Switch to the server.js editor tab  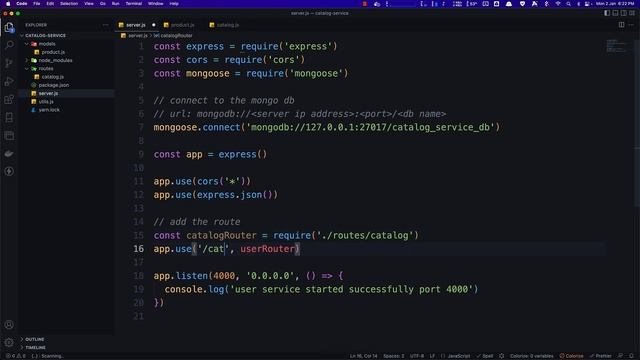pyautogui.click(x=136, y=25)
